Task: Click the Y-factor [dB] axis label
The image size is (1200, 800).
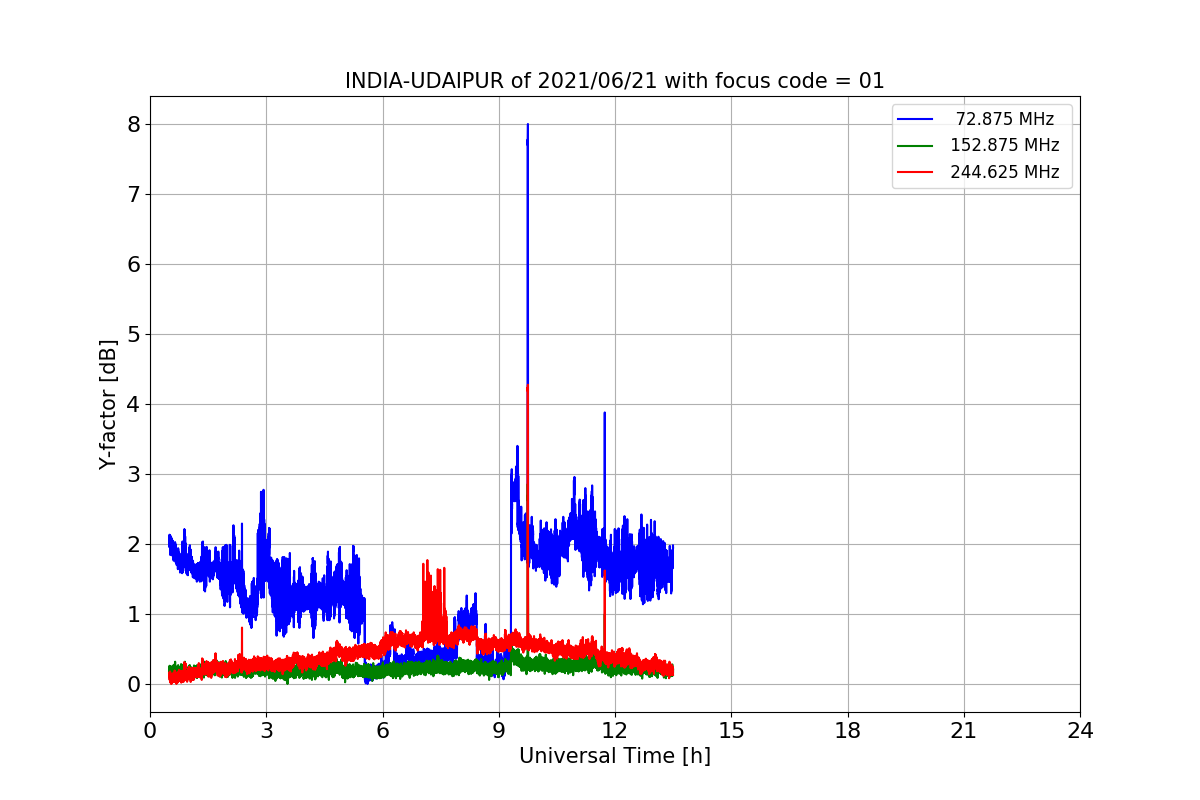Action: 108,404
